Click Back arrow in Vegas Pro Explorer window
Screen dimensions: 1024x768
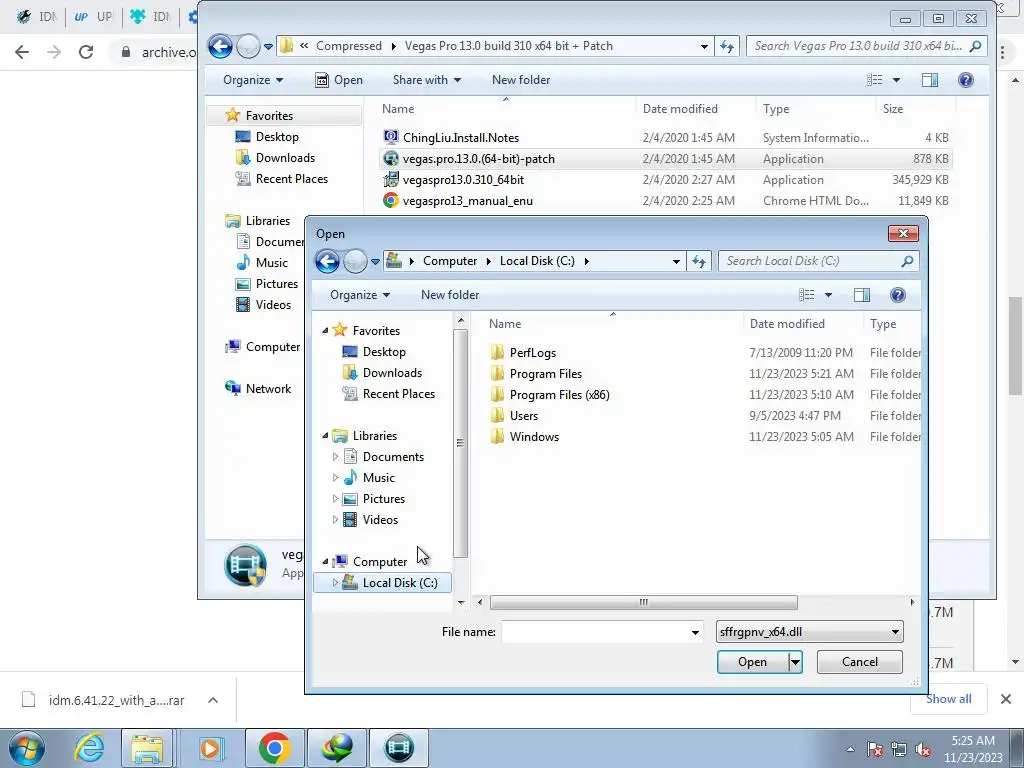pyautogui.click(x=220, y=46)
